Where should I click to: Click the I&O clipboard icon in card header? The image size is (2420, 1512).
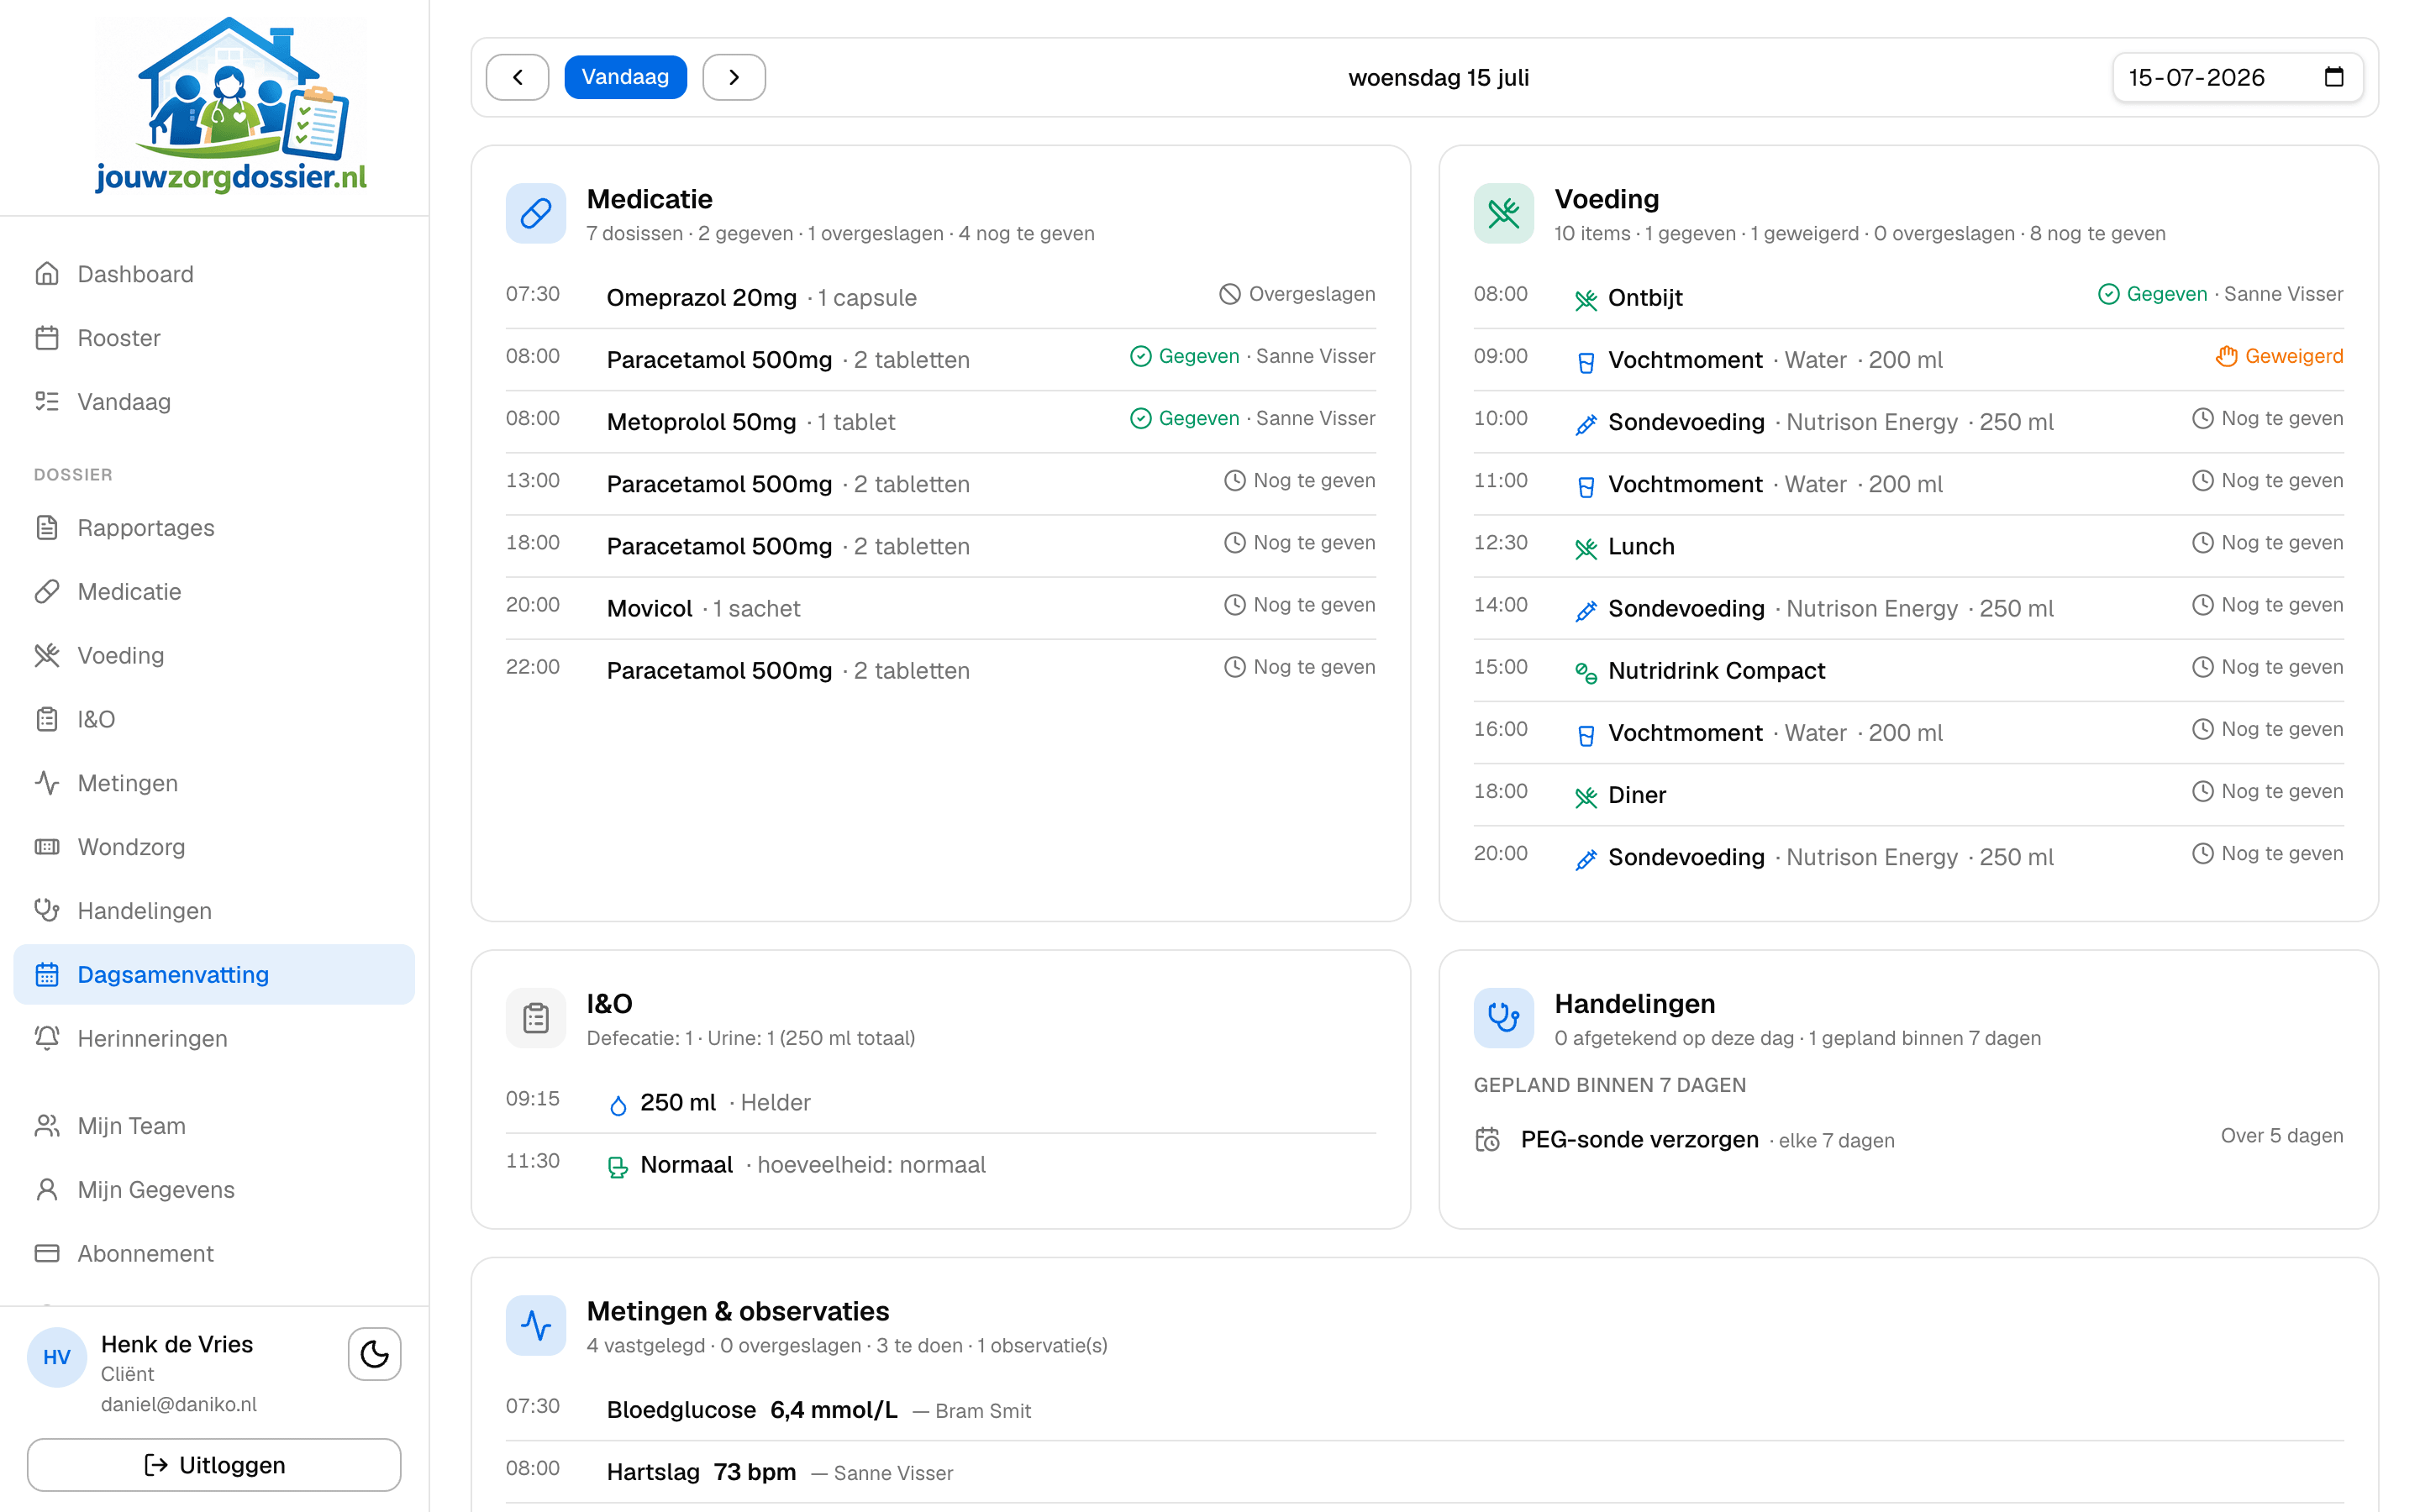click(536, 1018)
